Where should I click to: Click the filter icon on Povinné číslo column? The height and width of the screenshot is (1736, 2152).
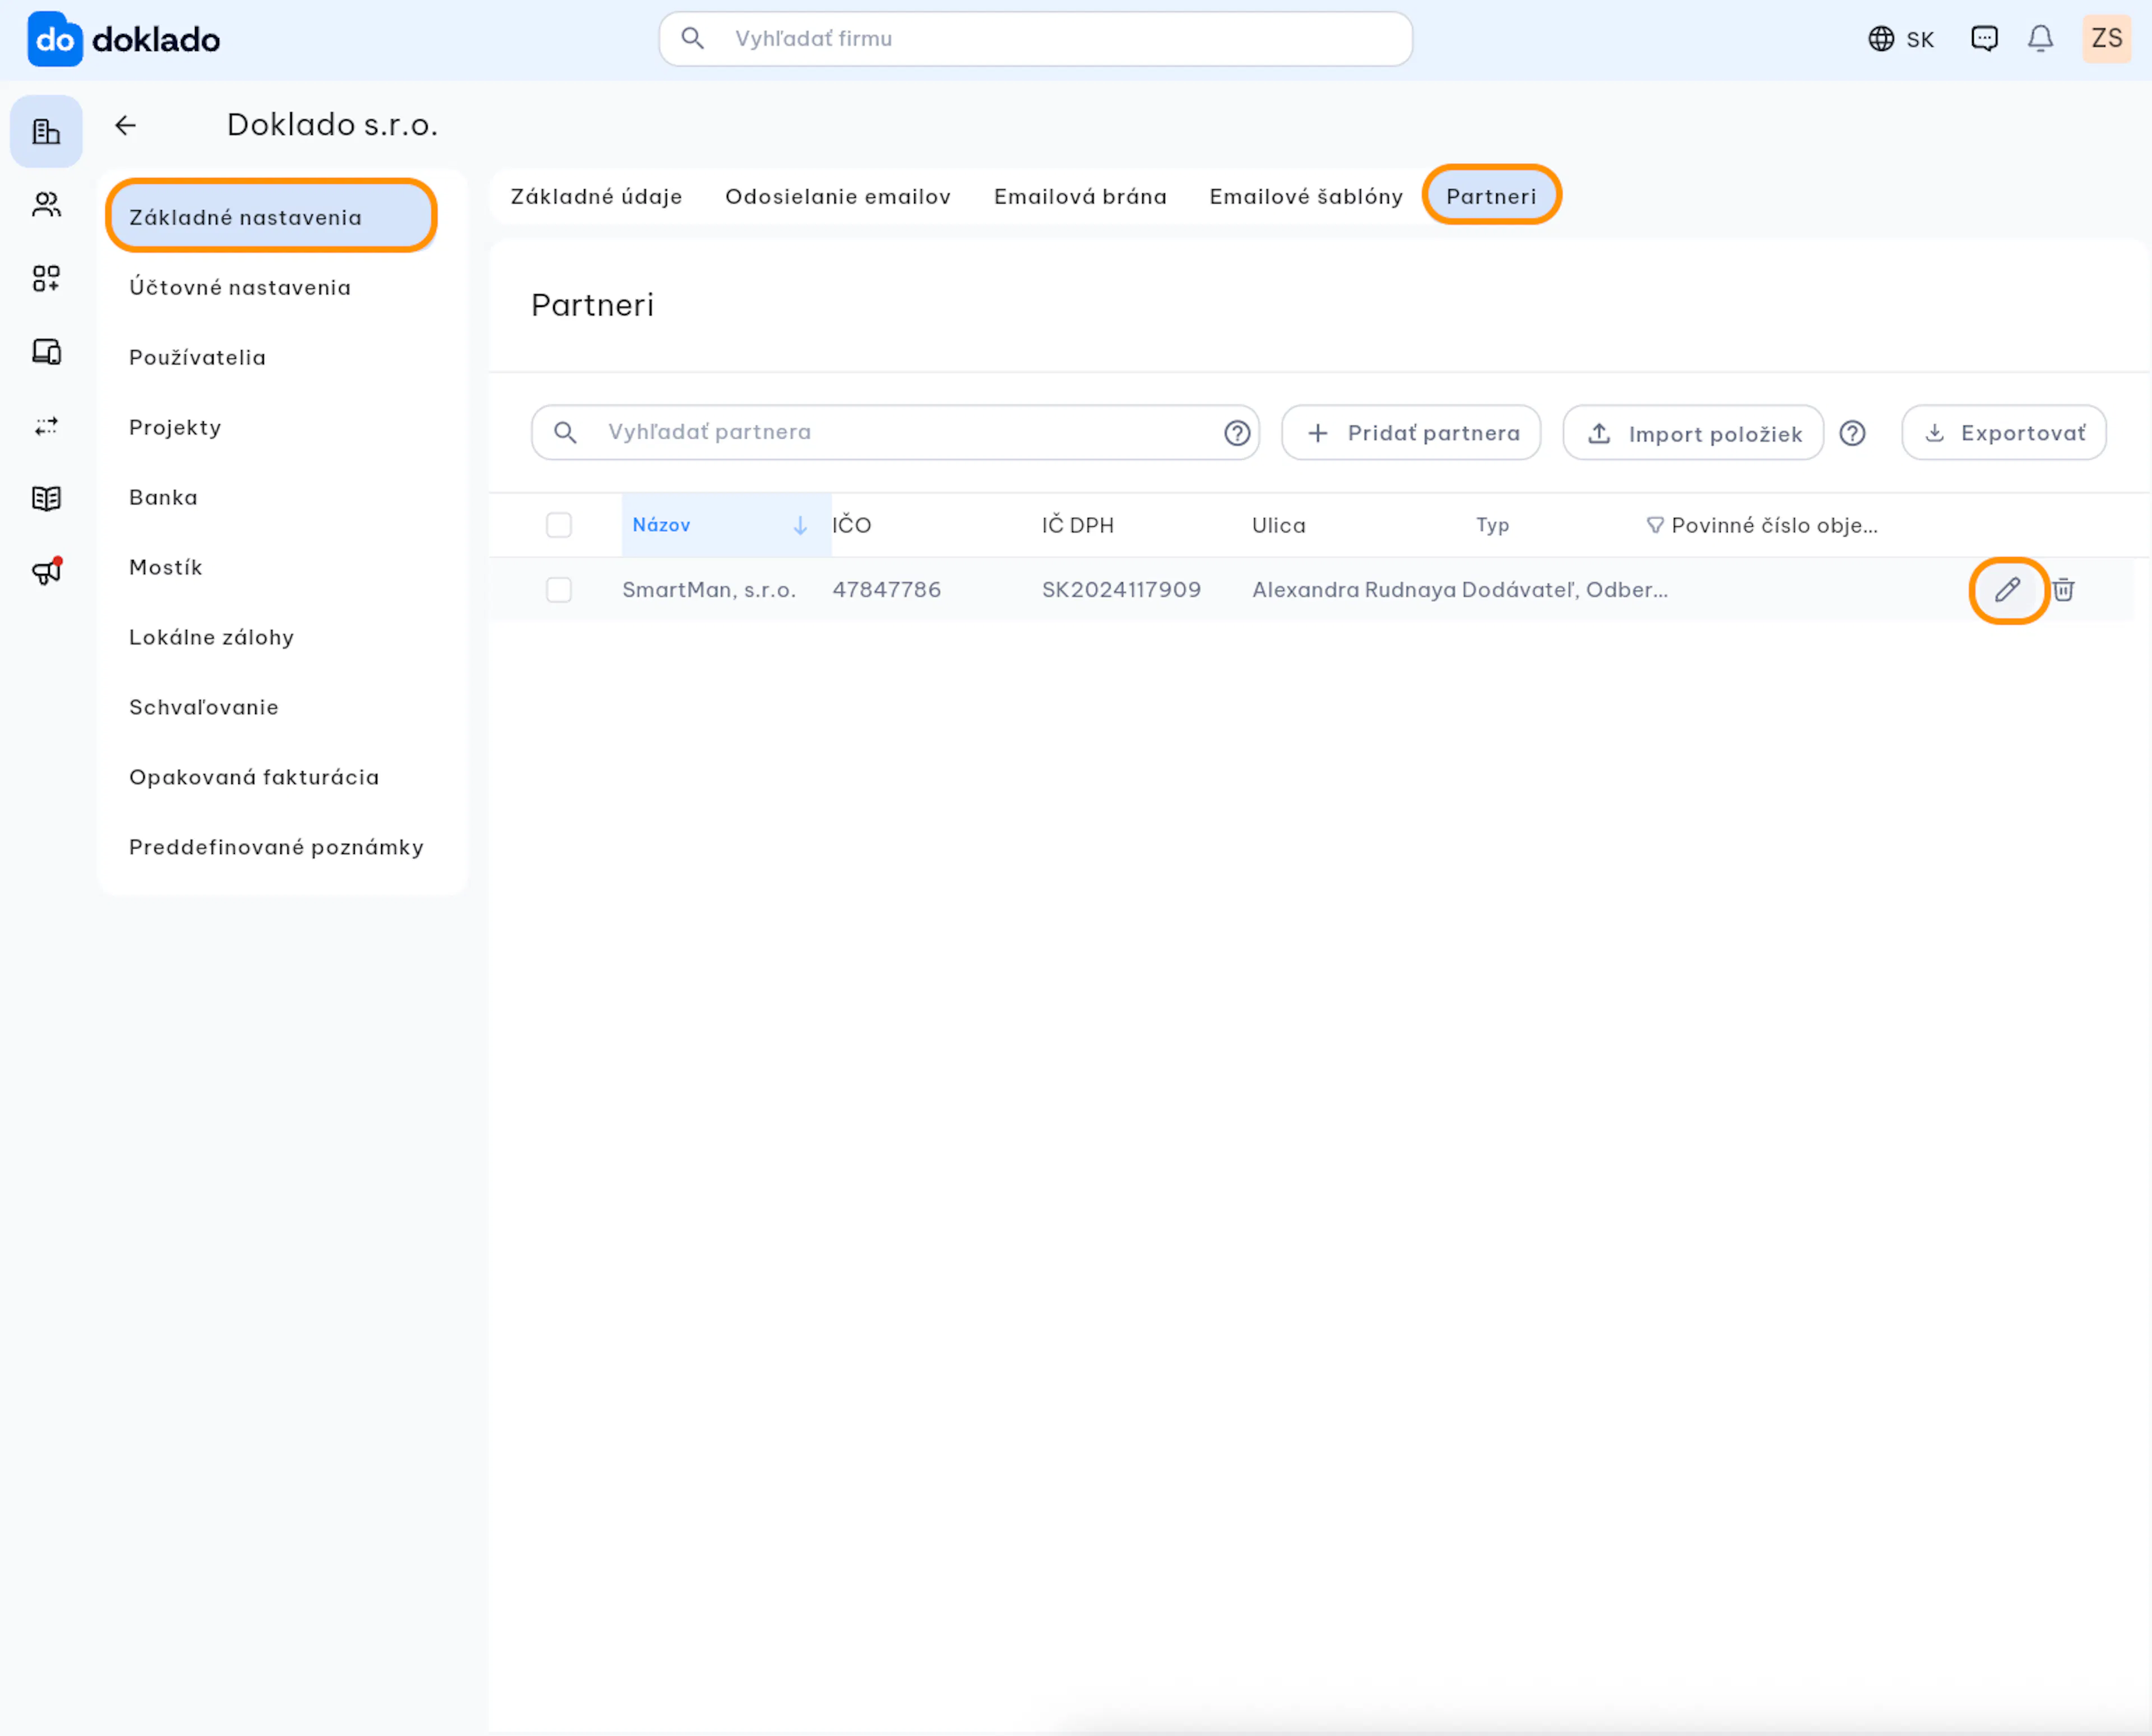pyautogui.click(x=1655, y=525)
